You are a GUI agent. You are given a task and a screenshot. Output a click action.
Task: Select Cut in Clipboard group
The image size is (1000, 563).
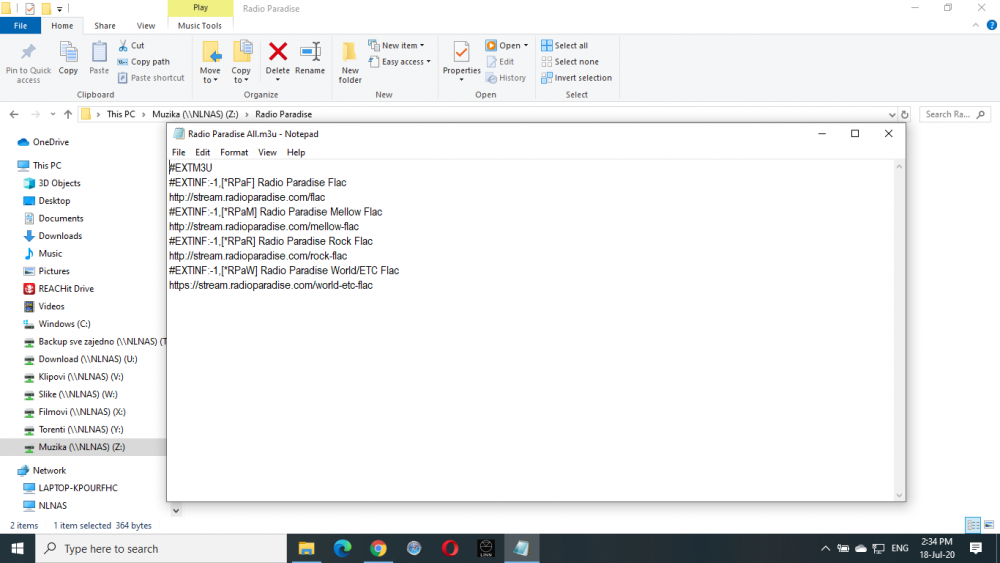click(x=131, y=45)
